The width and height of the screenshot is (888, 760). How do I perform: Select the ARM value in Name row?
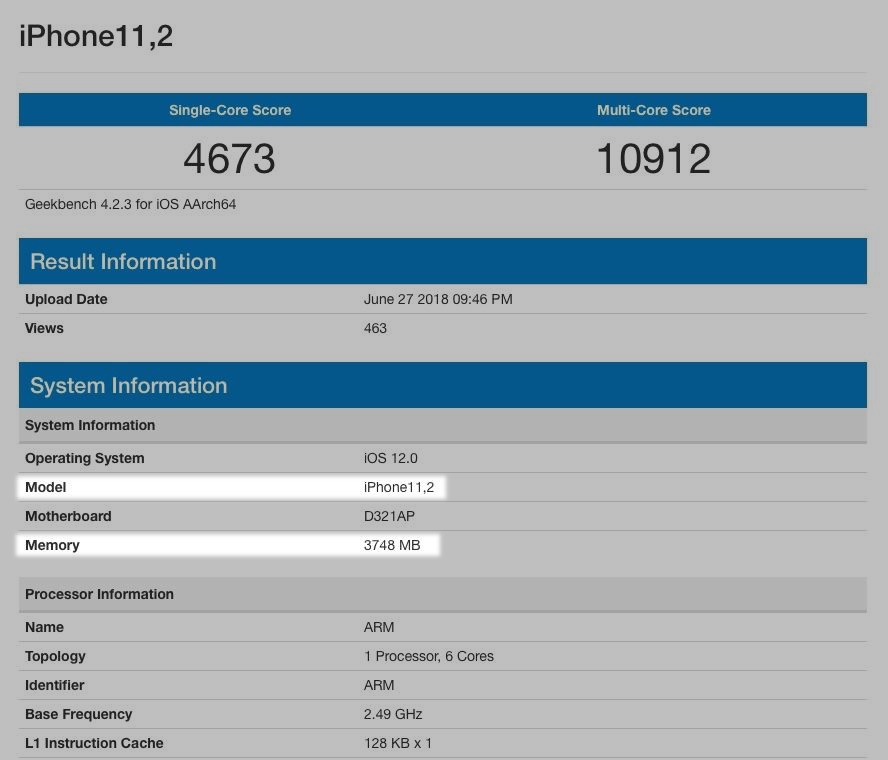click(379, 627)
